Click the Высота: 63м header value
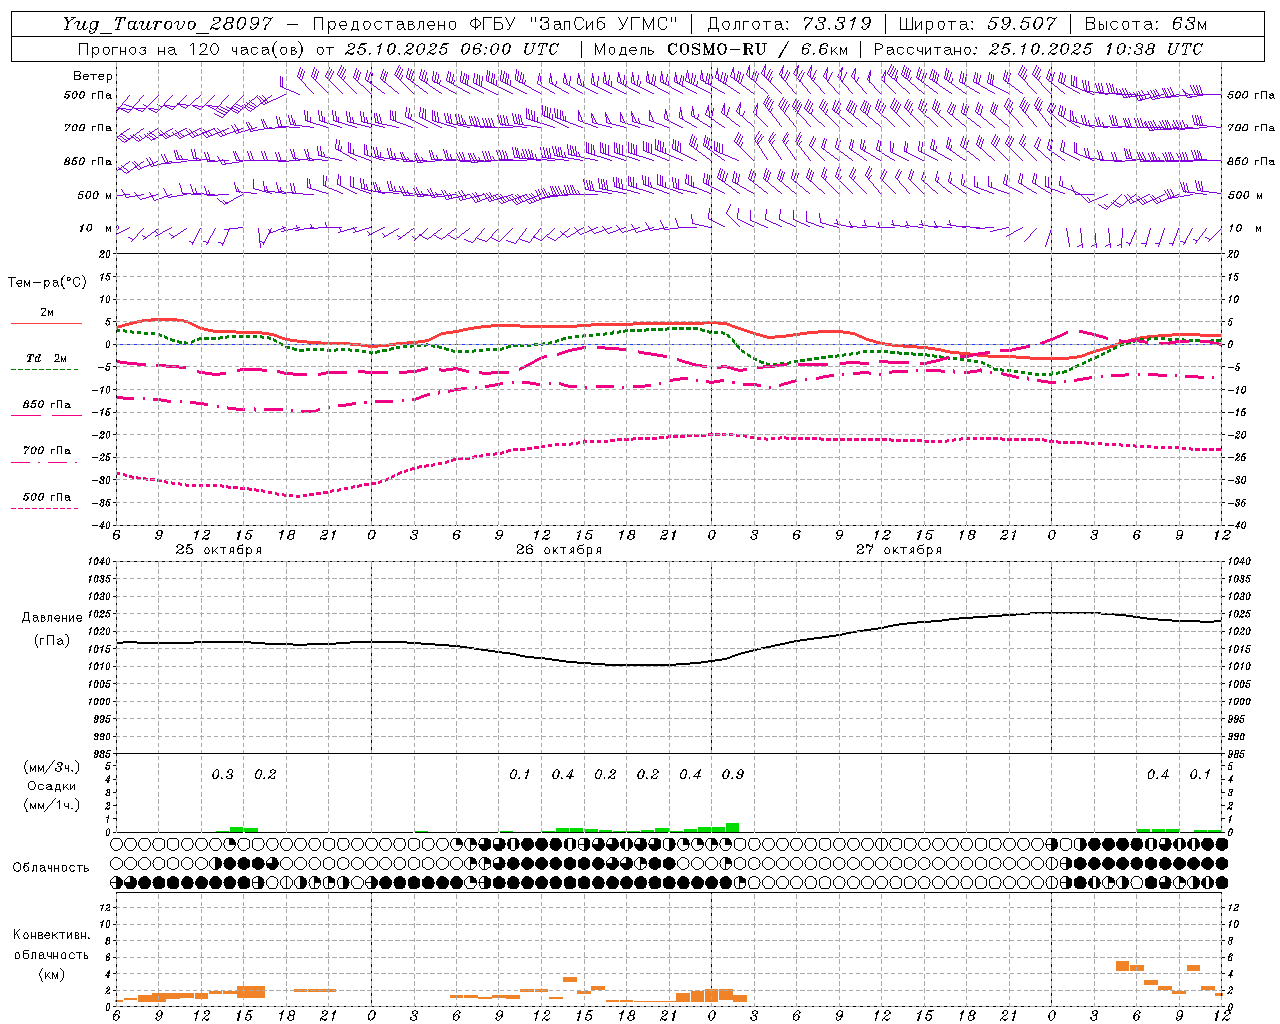This screenshot has height=1024, width=1280. [x=1145, y=24]
